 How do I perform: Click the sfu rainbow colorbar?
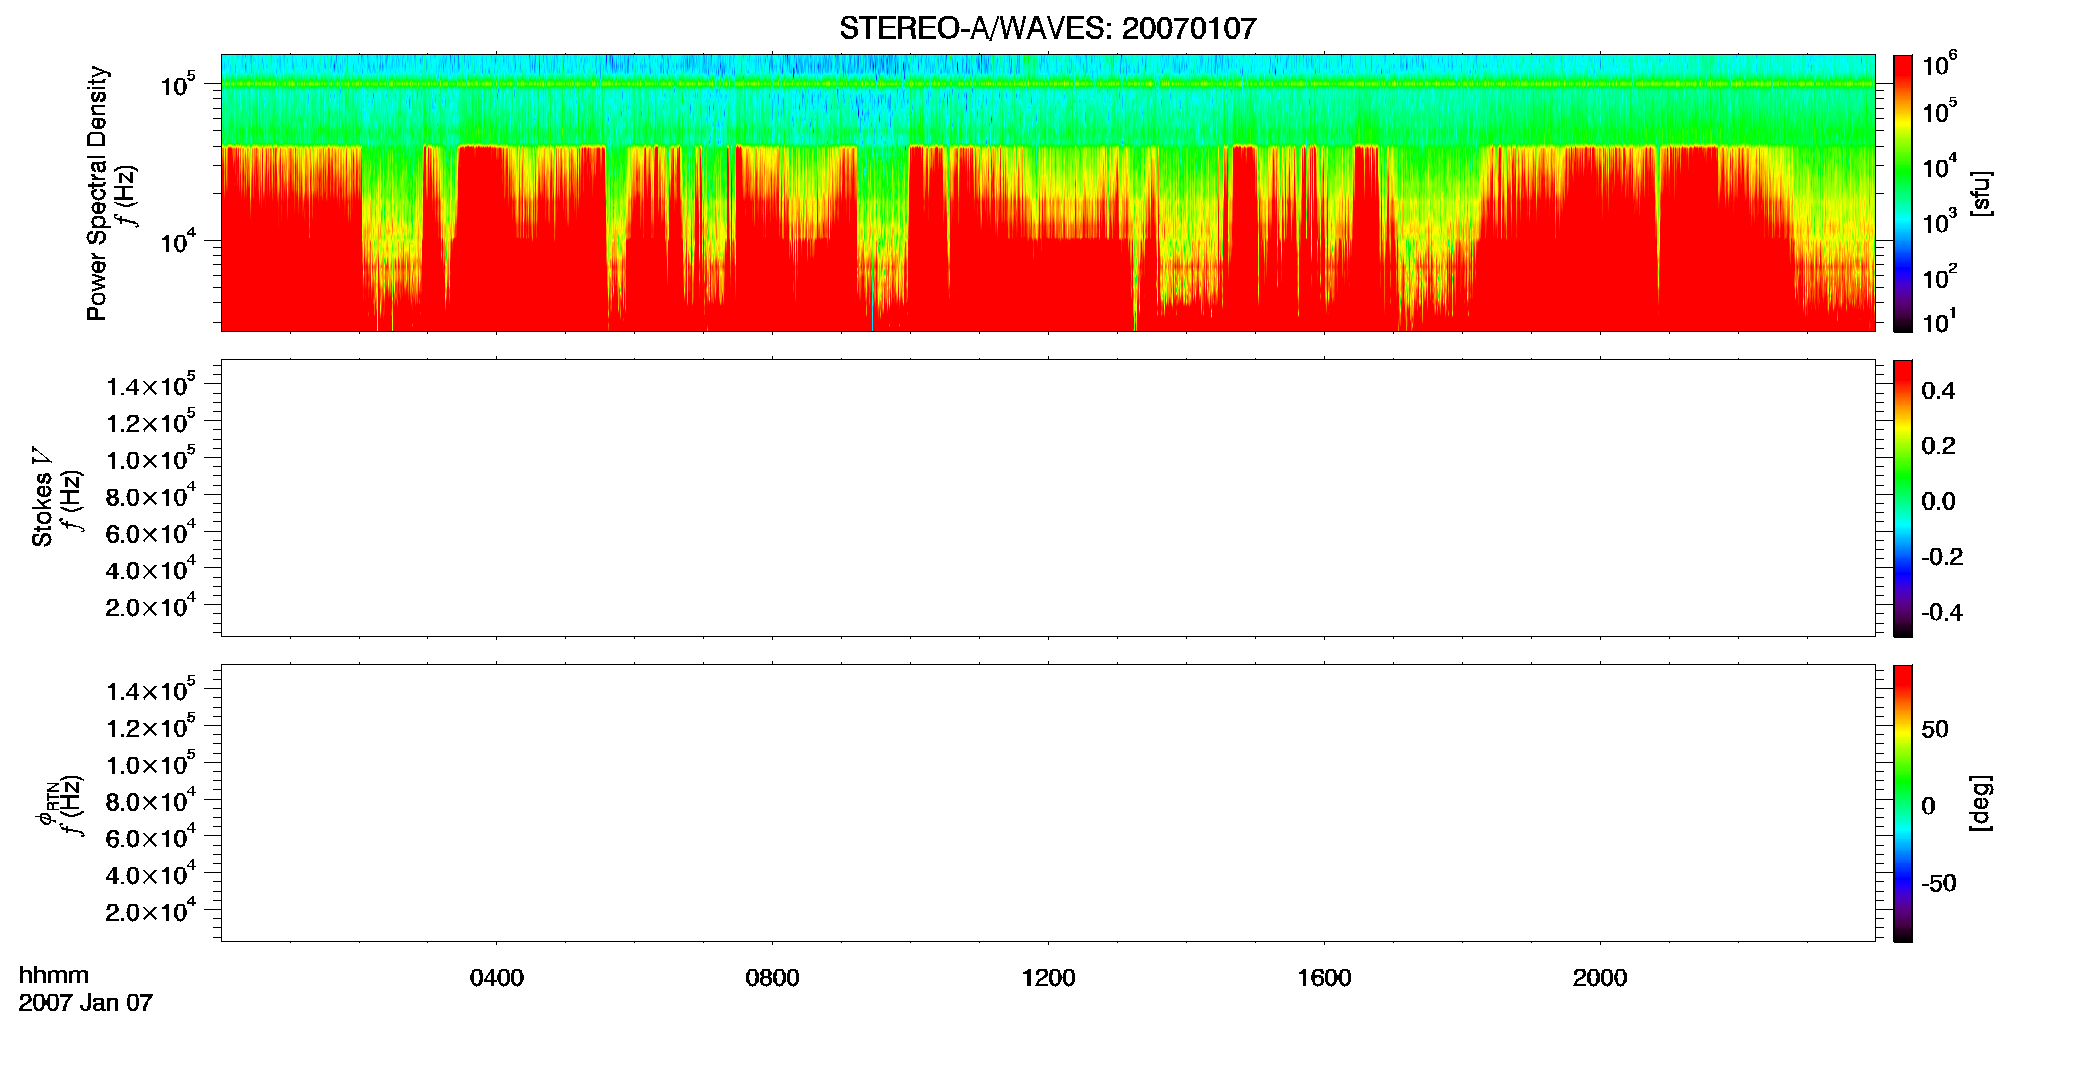coord(1903,193)
